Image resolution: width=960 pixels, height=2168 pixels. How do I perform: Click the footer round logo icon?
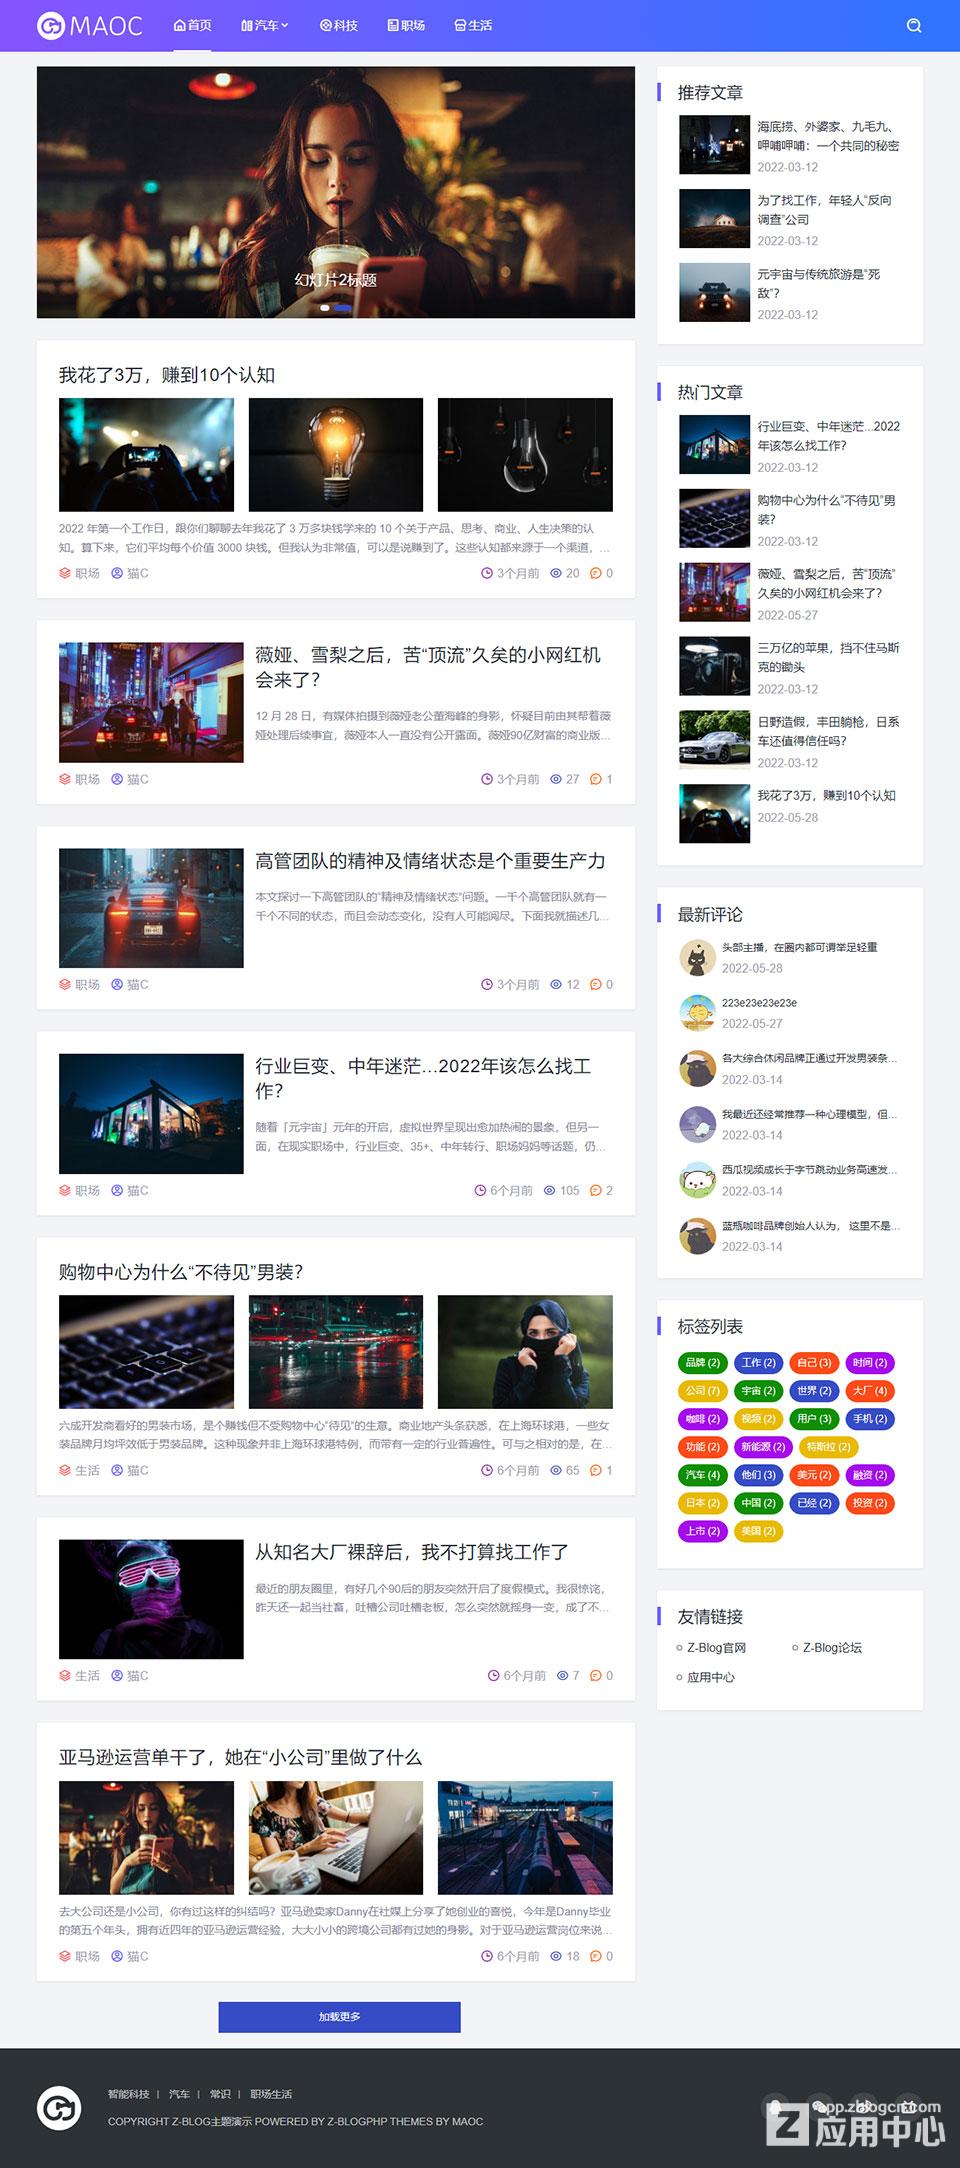click(59, 2107)
